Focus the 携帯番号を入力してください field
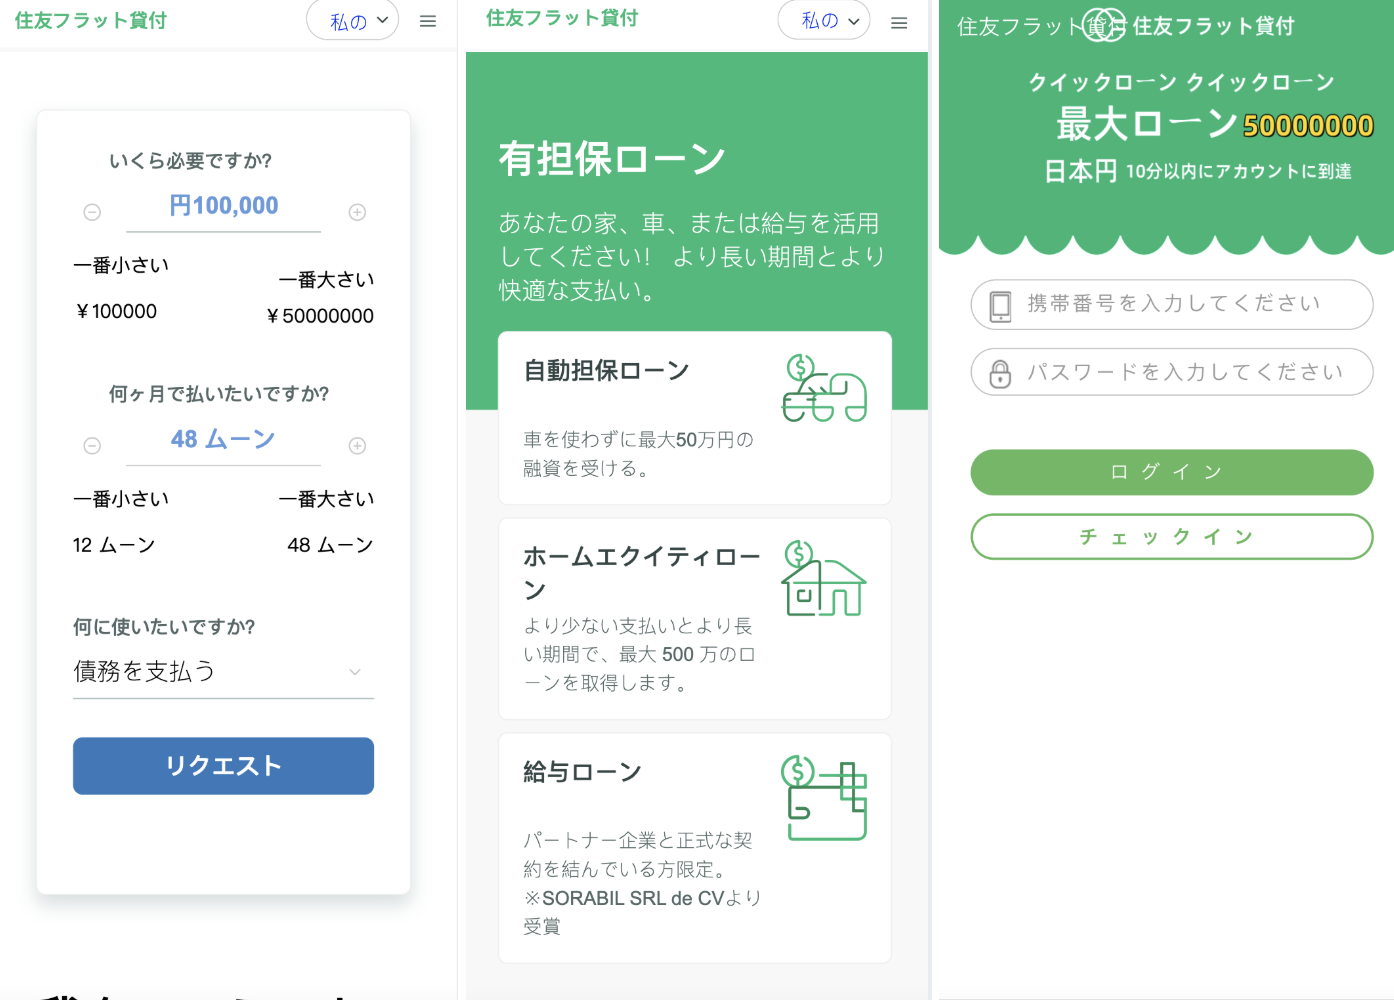The image size is (1394, 1000). tap(1172, 304)
